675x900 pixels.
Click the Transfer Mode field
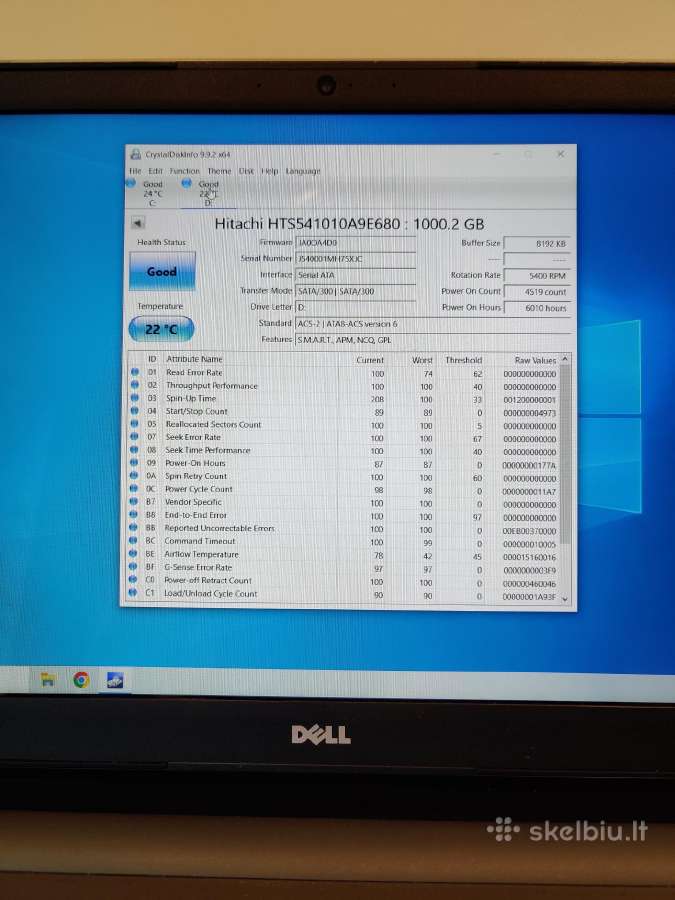pyautogui.click(x=356, y=291)
